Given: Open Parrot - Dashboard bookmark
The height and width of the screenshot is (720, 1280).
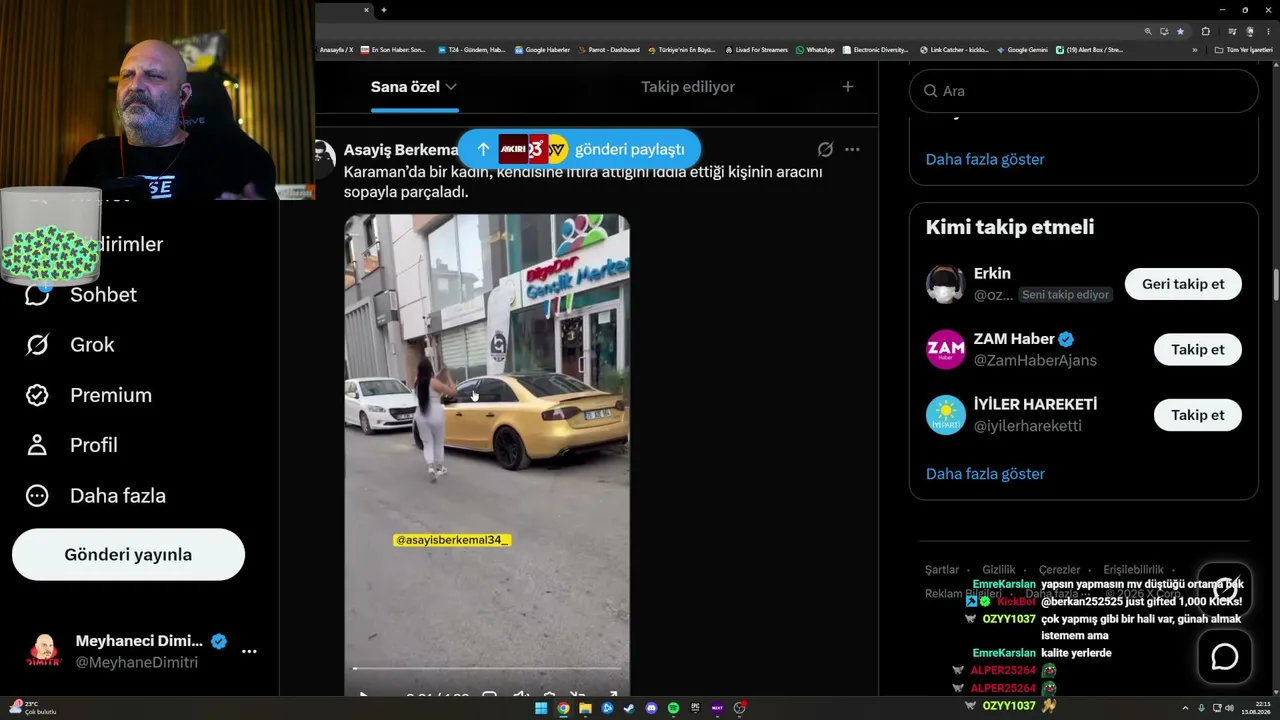Looking at the screenshot, I should pyautogui.click(x=608, y=50).
